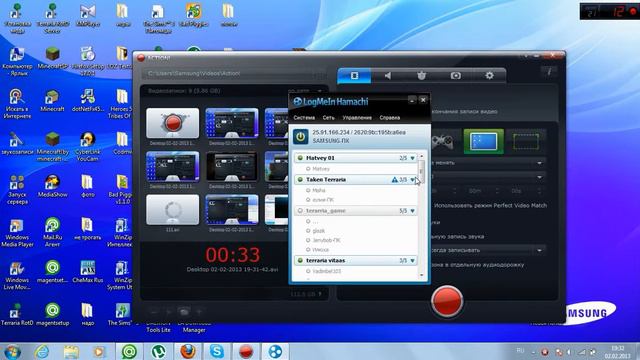Open Windows Media Player desktop shortcut
640x360 pixels.
(17, 233)
